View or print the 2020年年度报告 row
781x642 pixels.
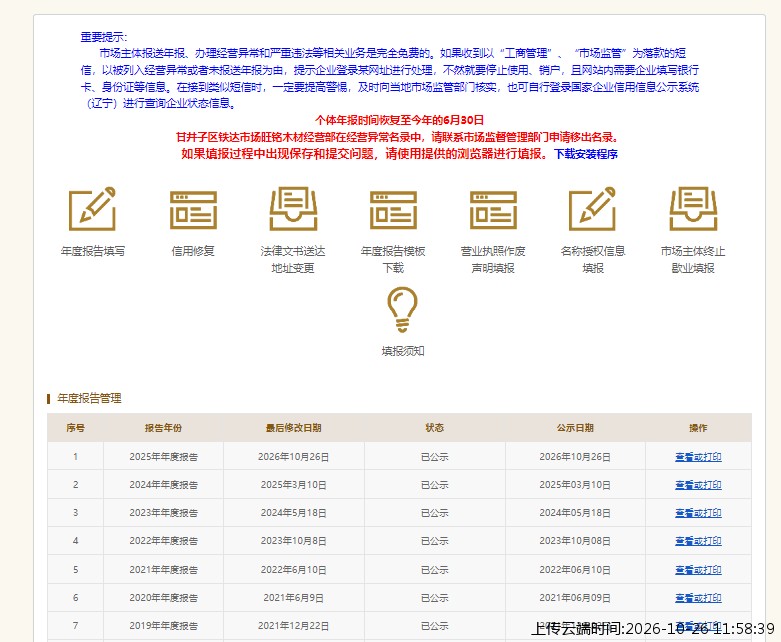tap(698, 598)
